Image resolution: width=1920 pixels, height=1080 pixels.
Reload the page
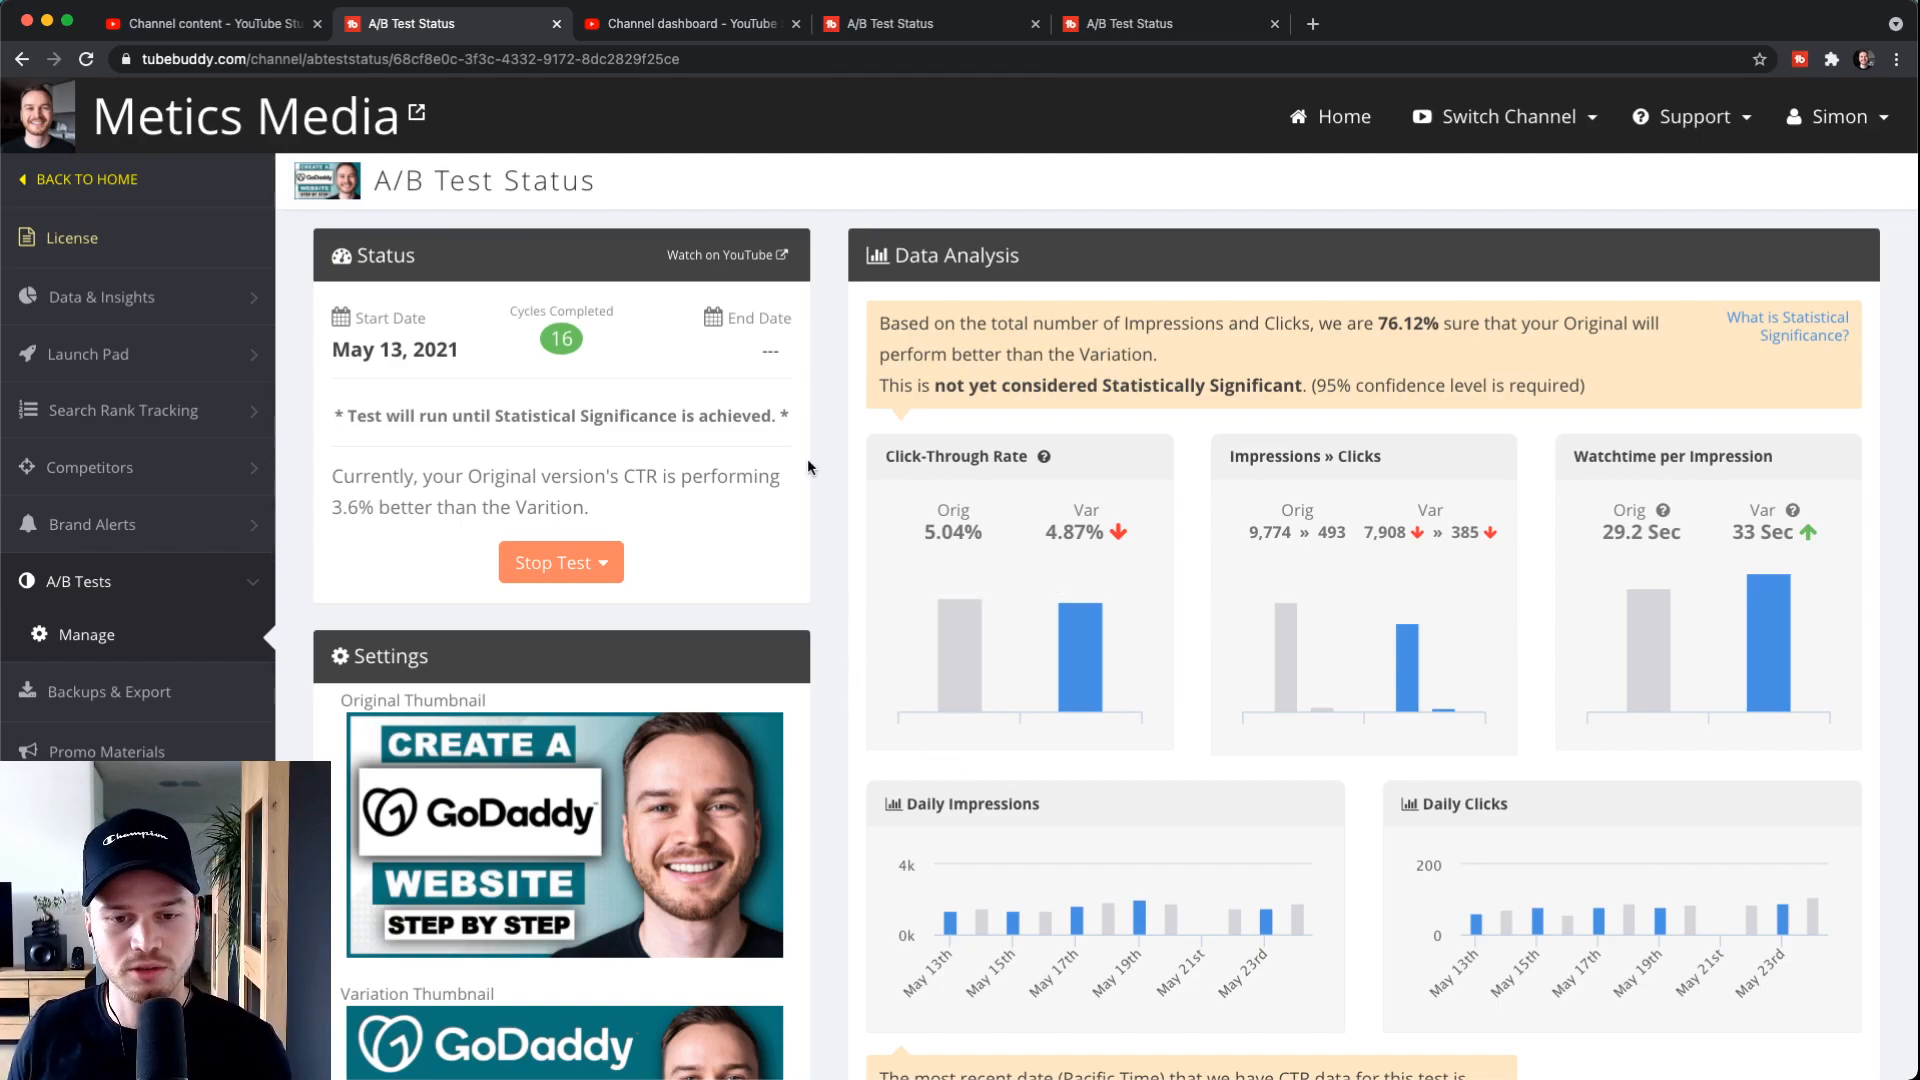click(x=86, y=59)
